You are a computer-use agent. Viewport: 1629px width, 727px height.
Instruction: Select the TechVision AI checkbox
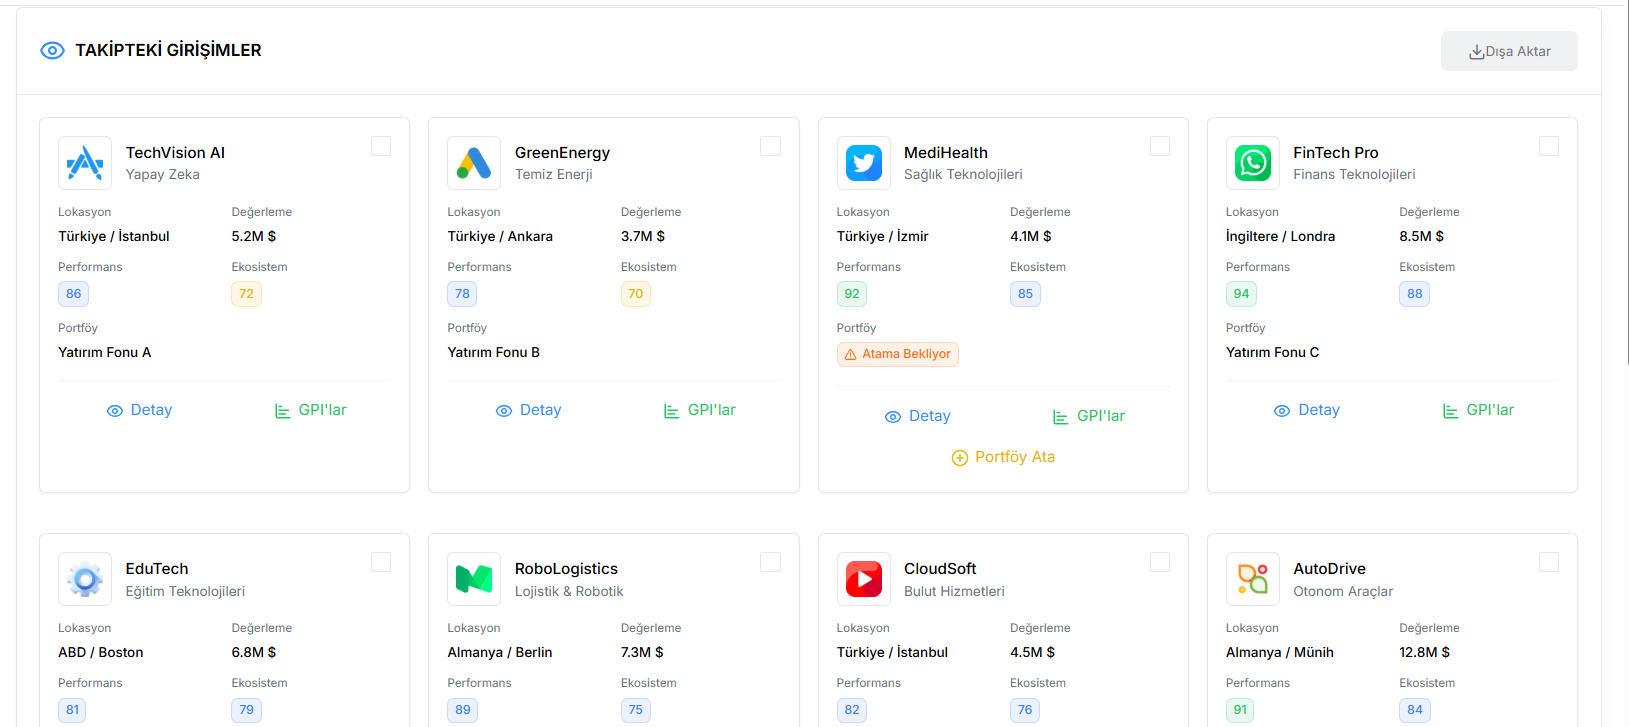[381, 146]
